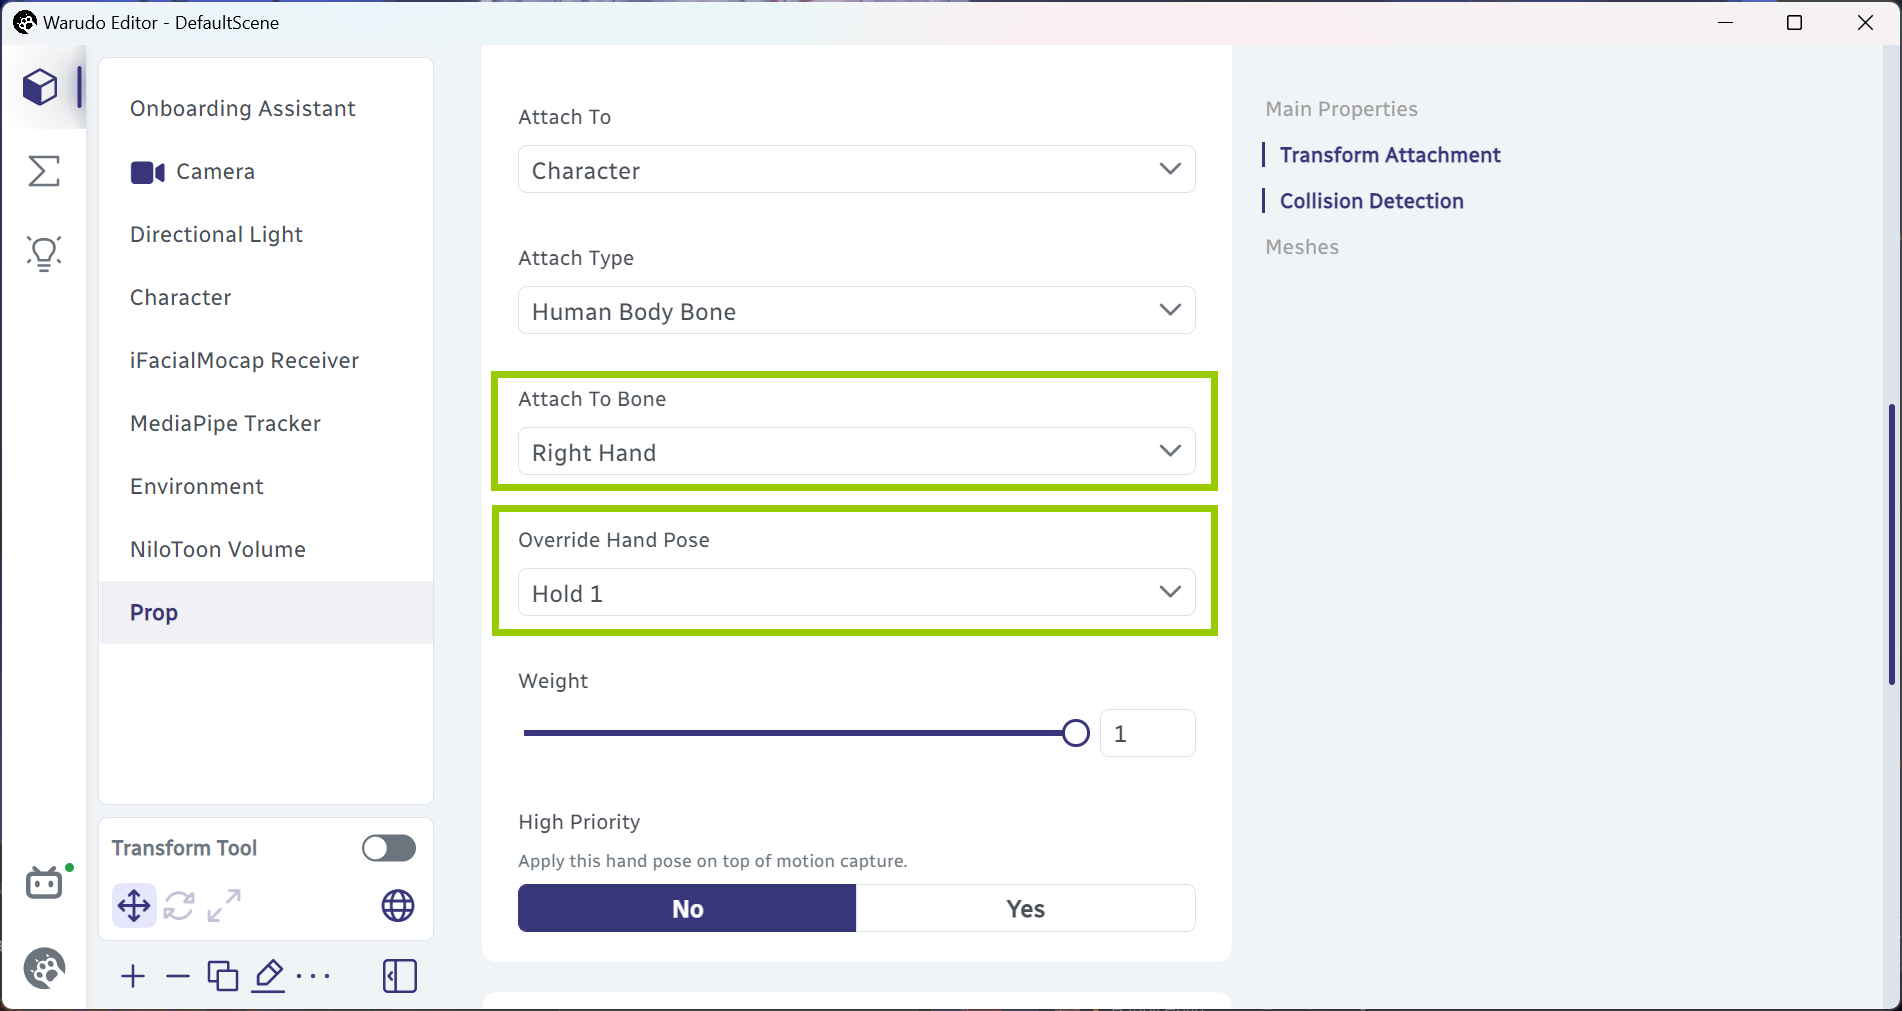Jump to Collision Detection section
The width and height of the screenshot is (1902, 1011).
click(1371, 201)
